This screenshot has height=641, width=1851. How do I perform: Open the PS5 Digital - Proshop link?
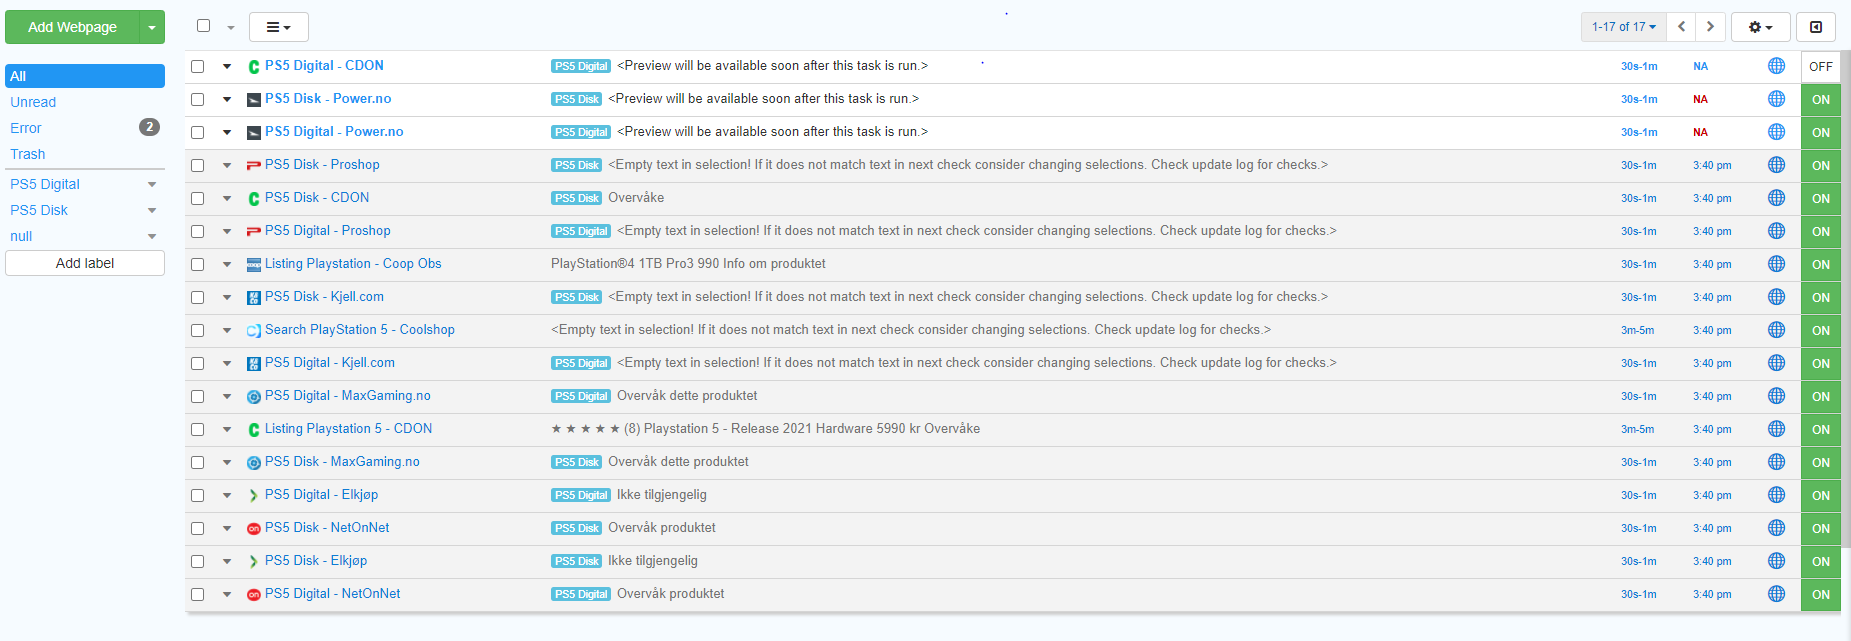[x=328, y=231]
